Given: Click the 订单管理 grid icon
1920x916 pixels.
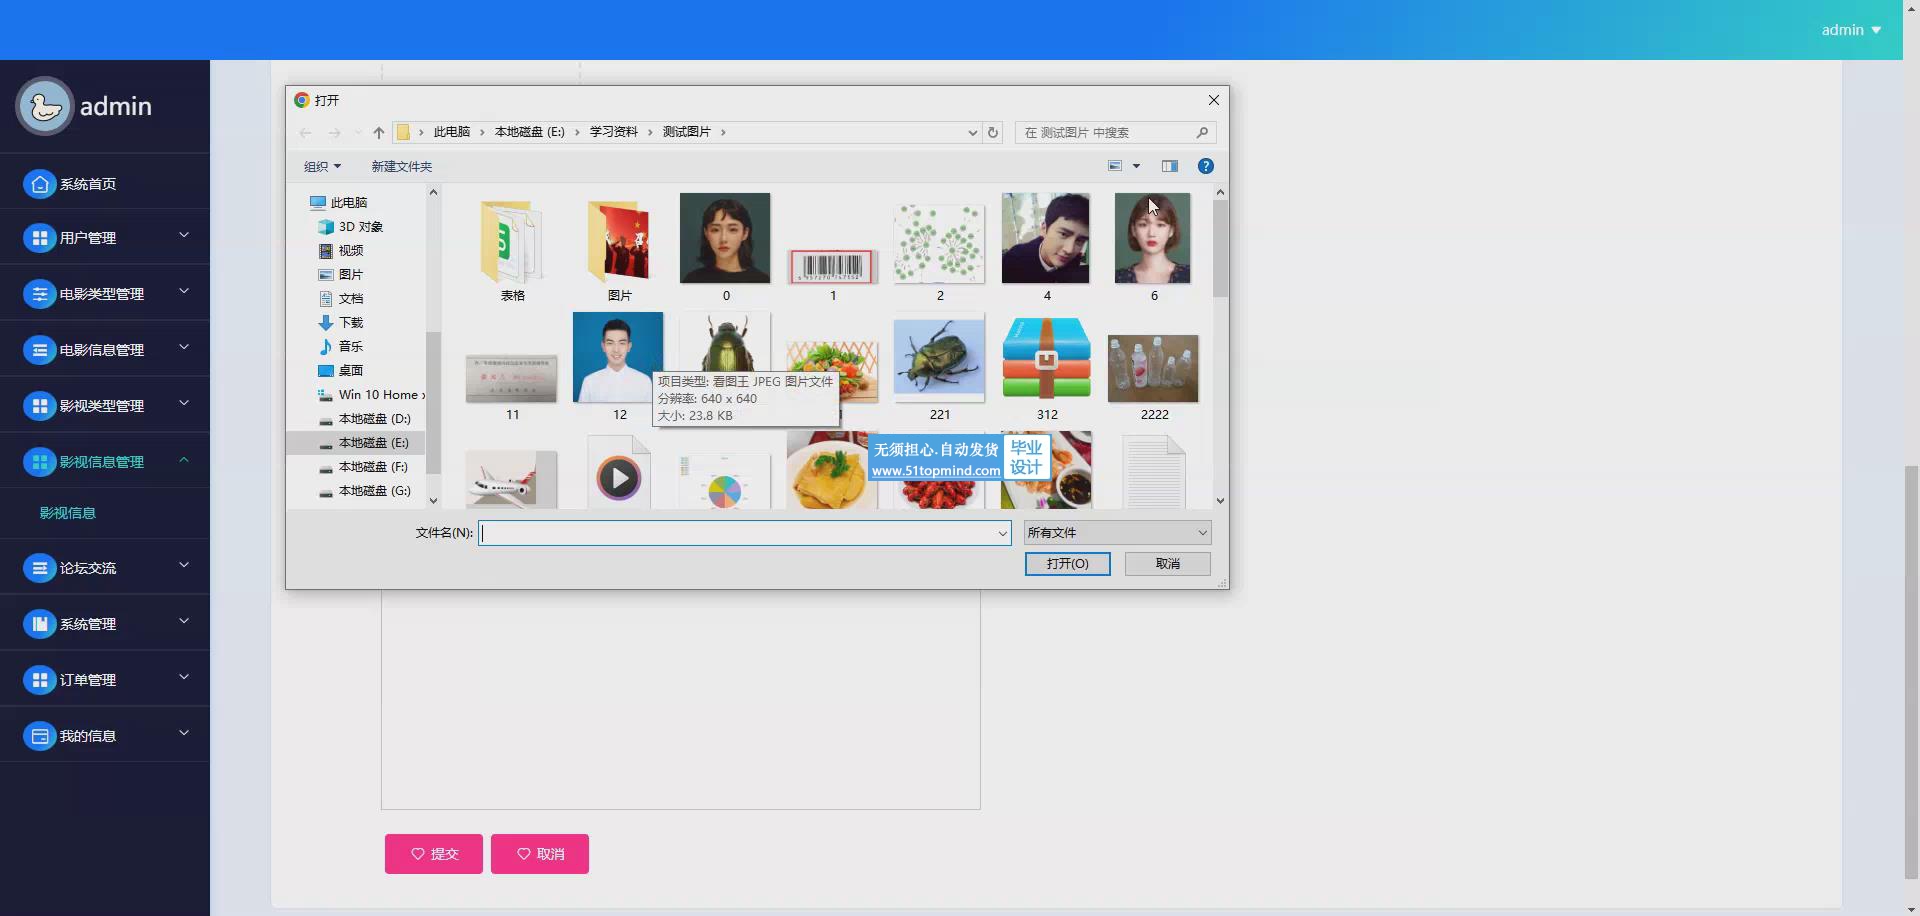Looking at the screenshot, I should [39, 680].
